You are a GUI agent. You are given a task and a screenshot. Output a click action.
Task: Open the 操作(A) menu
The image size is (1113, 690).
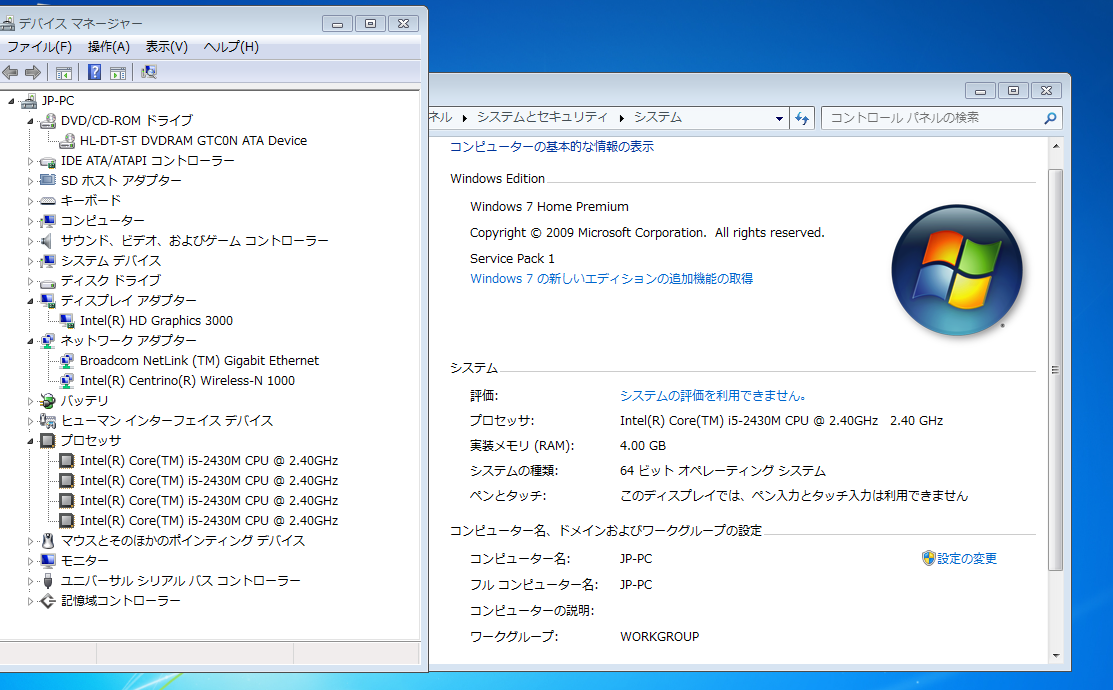click(109, 47)
